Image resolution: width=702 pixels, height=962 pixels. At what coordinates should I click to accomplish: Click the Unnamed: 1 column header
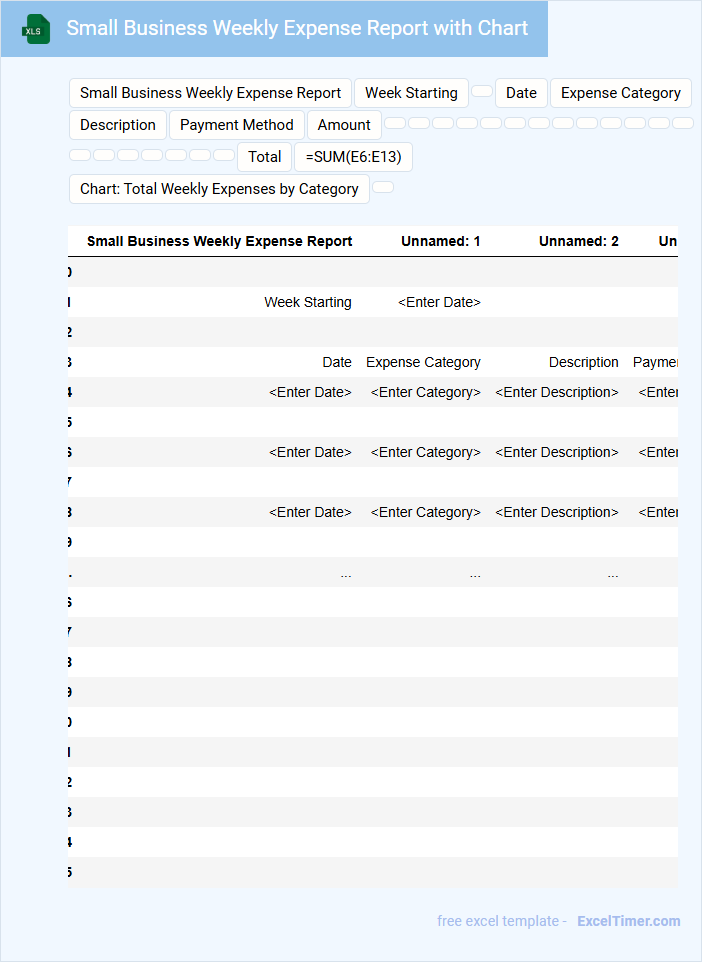click(440, 241)
